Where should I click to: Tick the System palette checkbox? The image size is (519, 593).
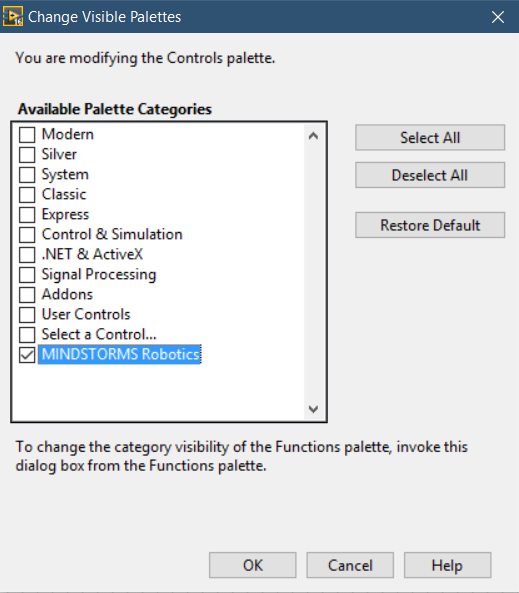(27, 175)
